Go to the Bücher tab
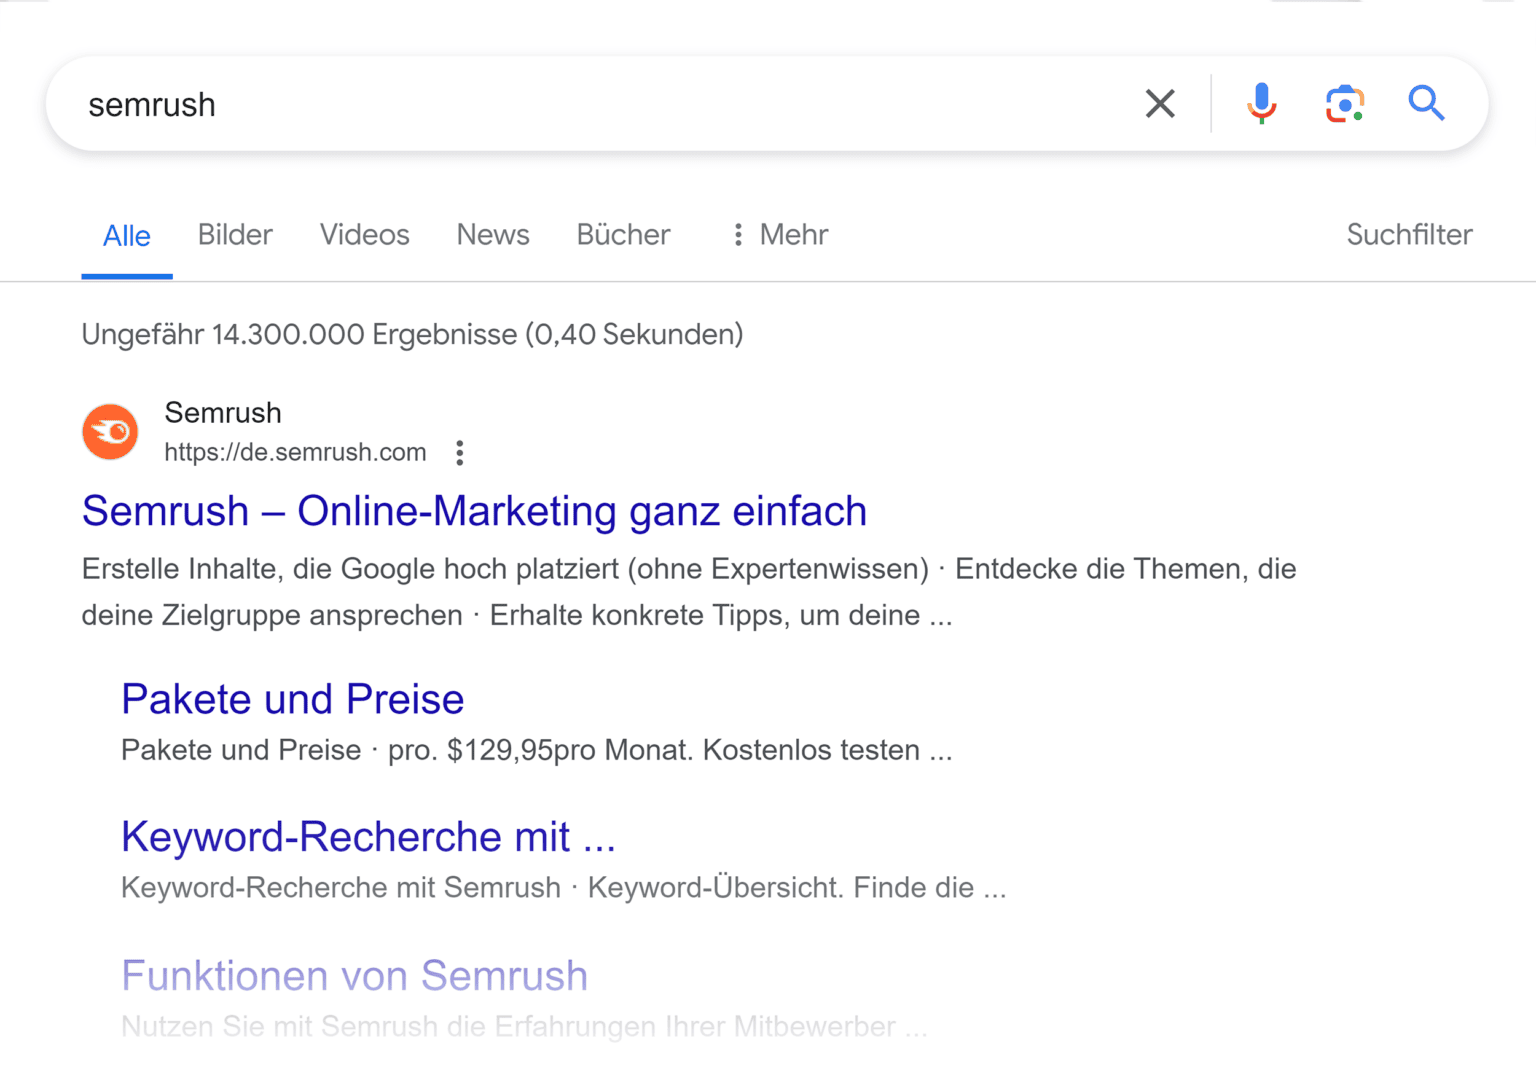The image size is (1536, 1087). [x=623, y=235]
